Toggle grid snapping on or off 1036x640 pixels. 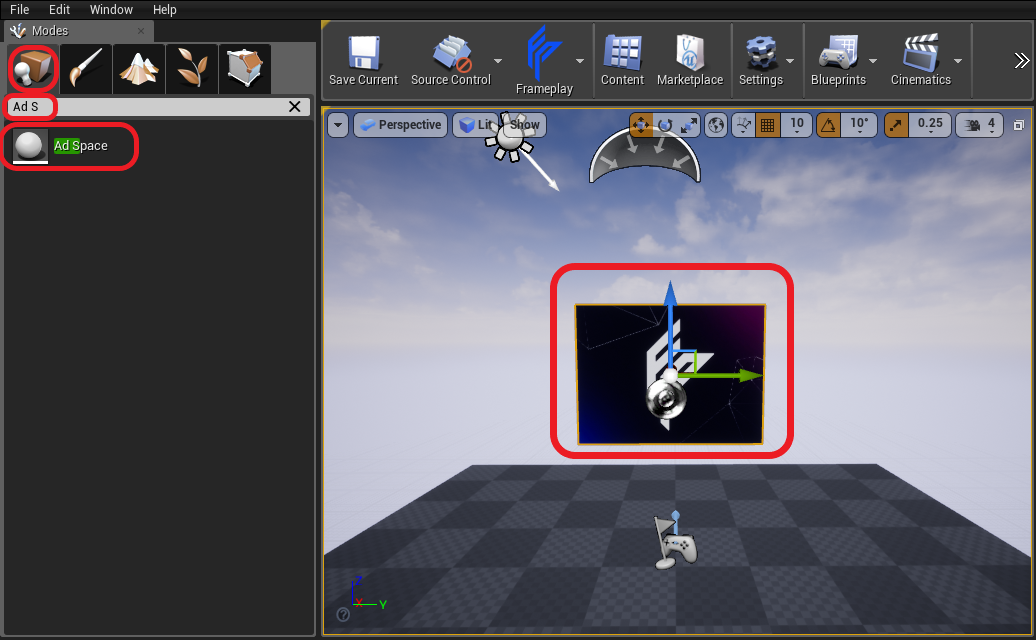[x=768, y=125]
